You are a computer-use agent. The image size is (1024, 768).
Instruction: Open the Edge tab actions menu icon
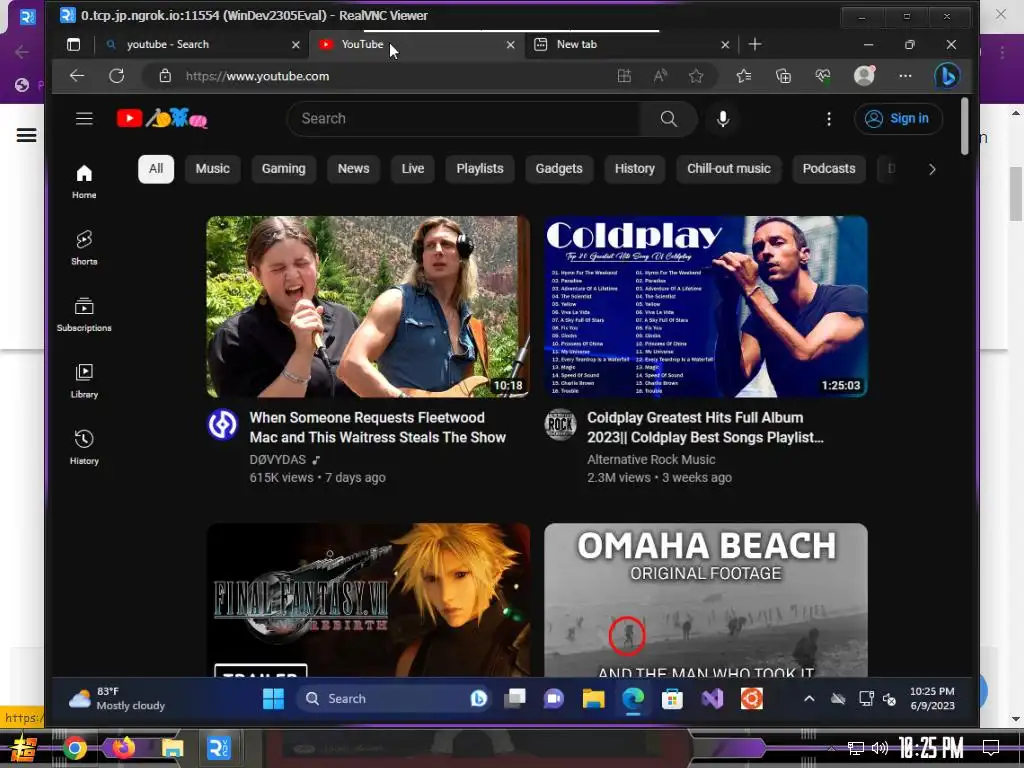pos(74,44)
